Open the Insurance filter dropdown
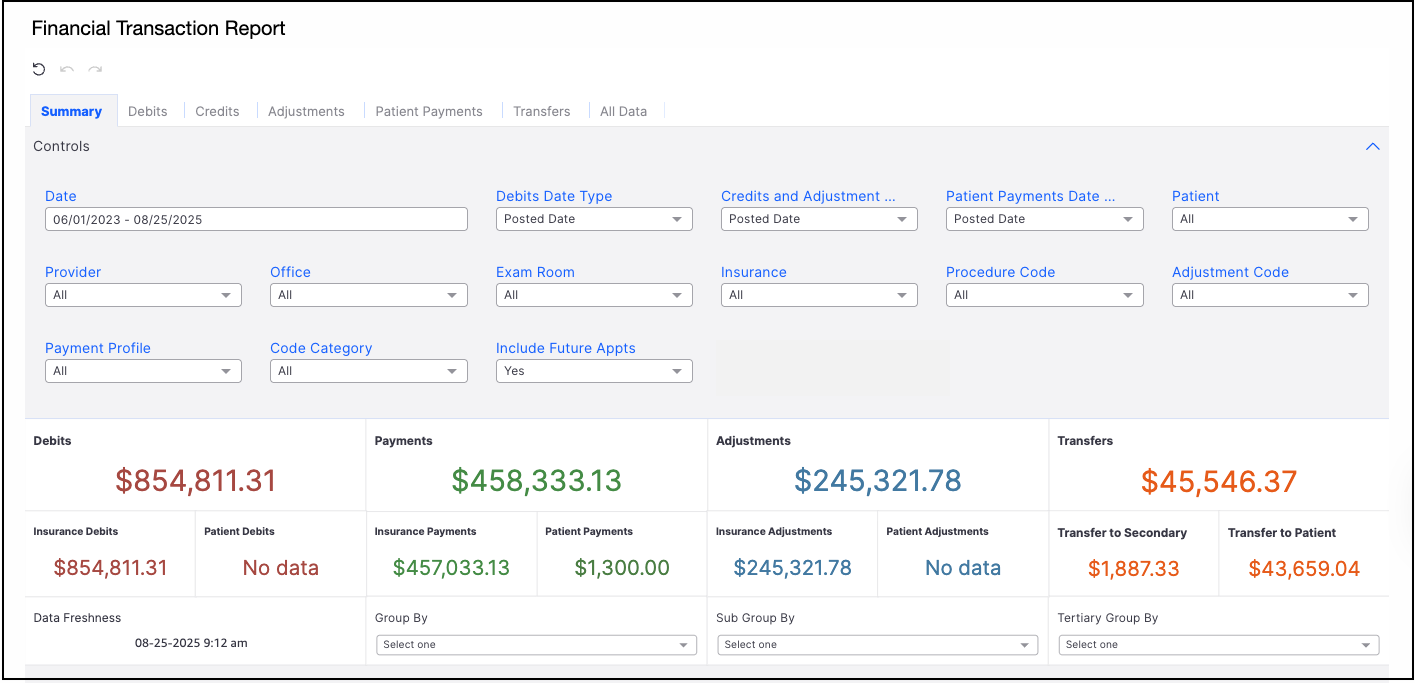This screenshot has width=1415, height=683. 818,295
